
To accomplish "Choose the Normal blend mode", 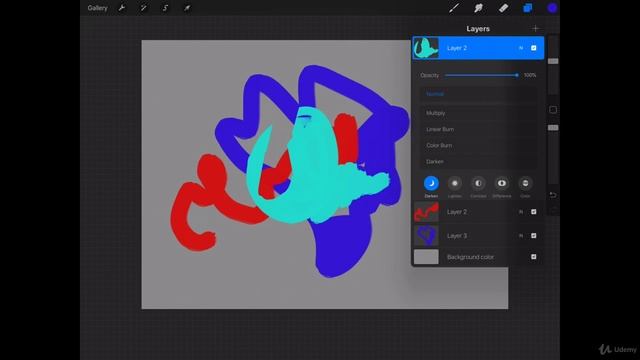I will (x=478, y=94).
